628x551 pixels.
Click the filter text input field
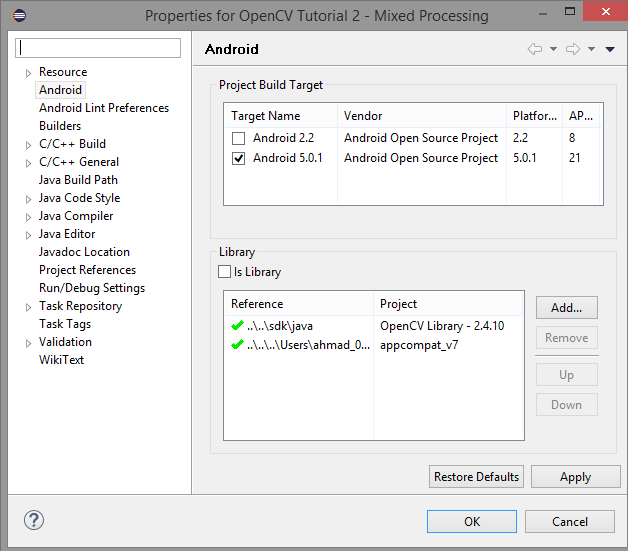click(98, 48)
